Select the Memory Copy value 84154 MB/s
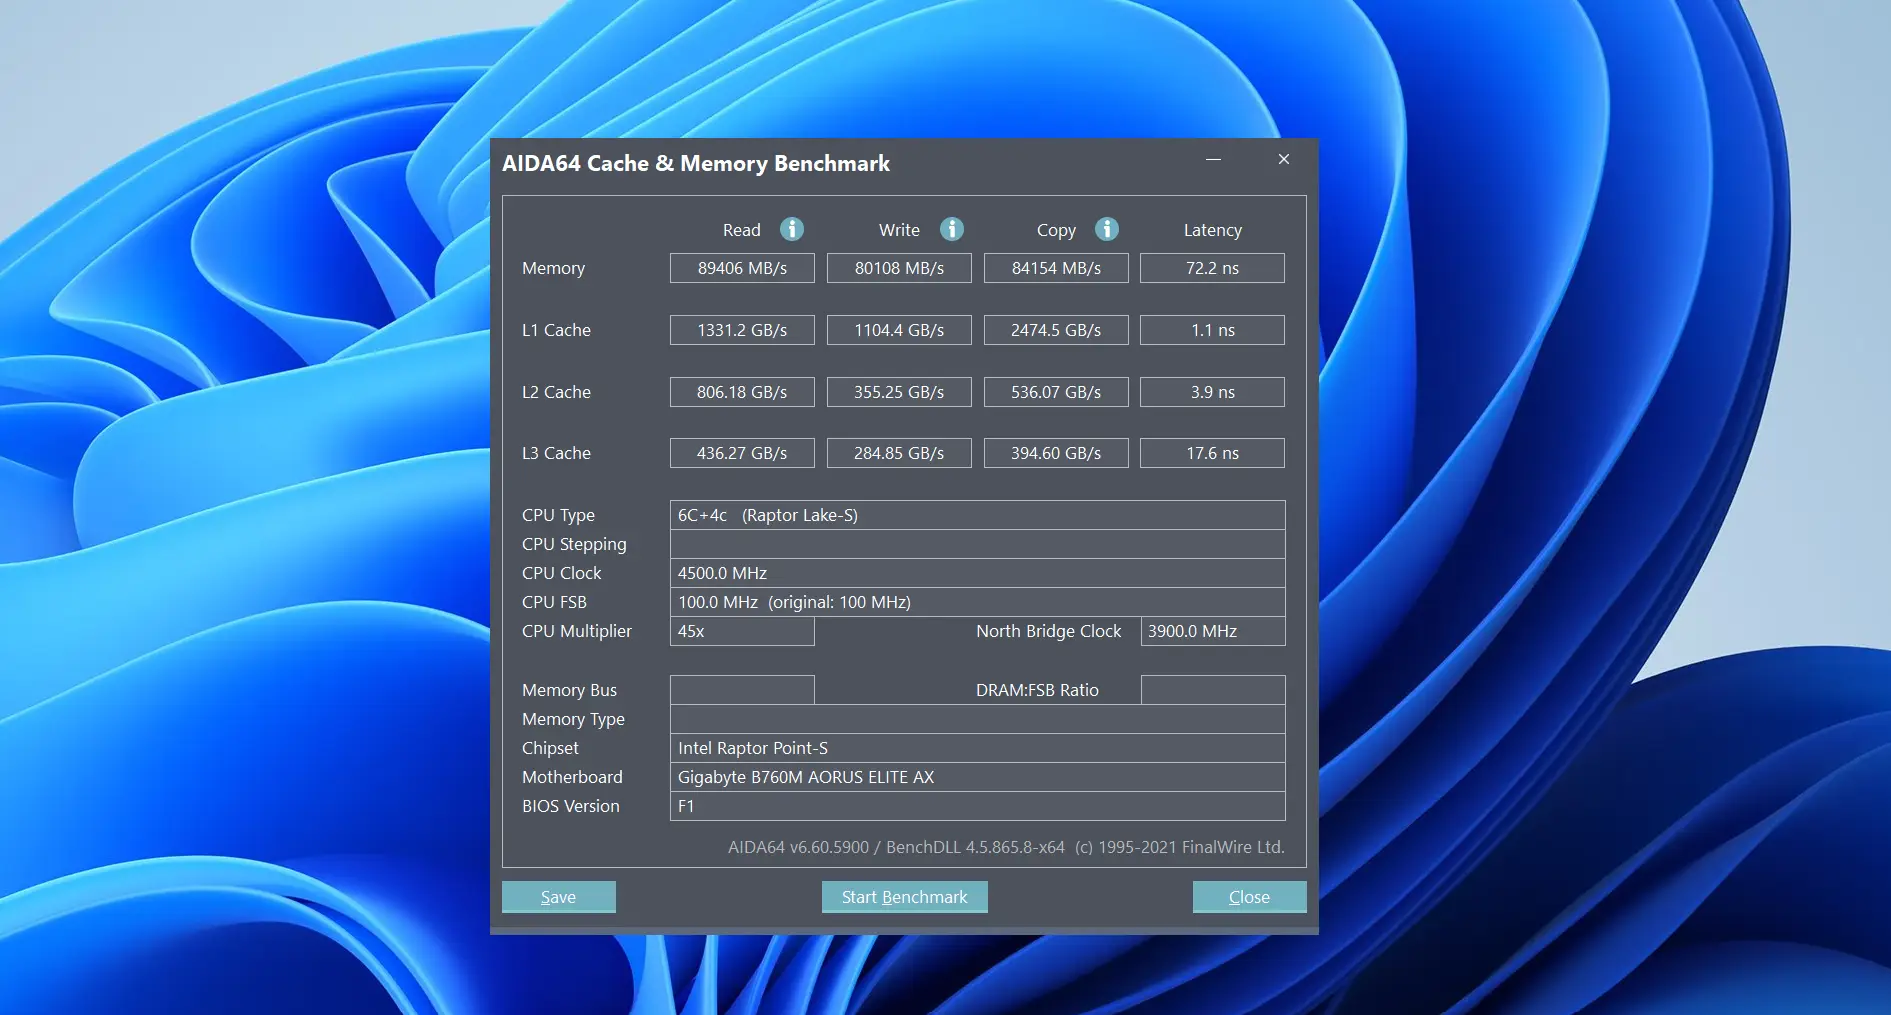 (1056, 268)
